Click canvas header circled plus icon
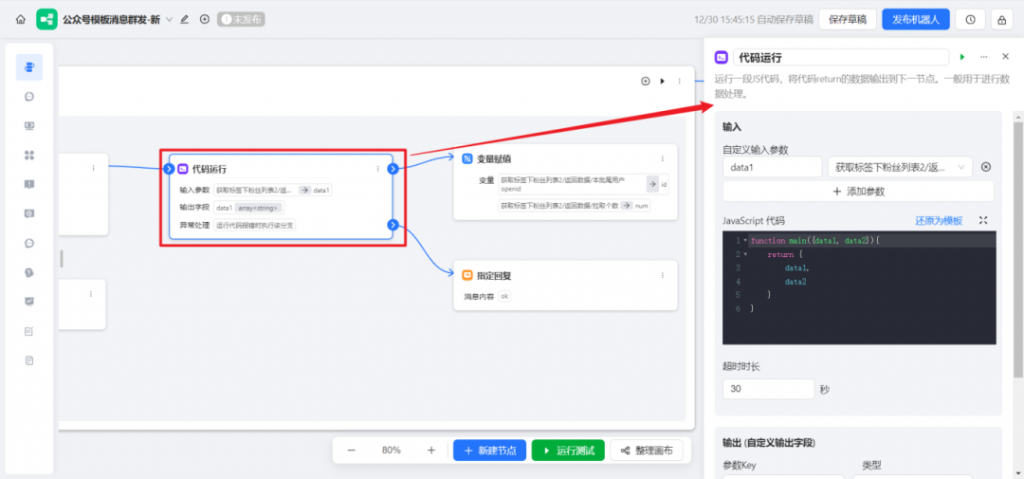 coord(645,81)
